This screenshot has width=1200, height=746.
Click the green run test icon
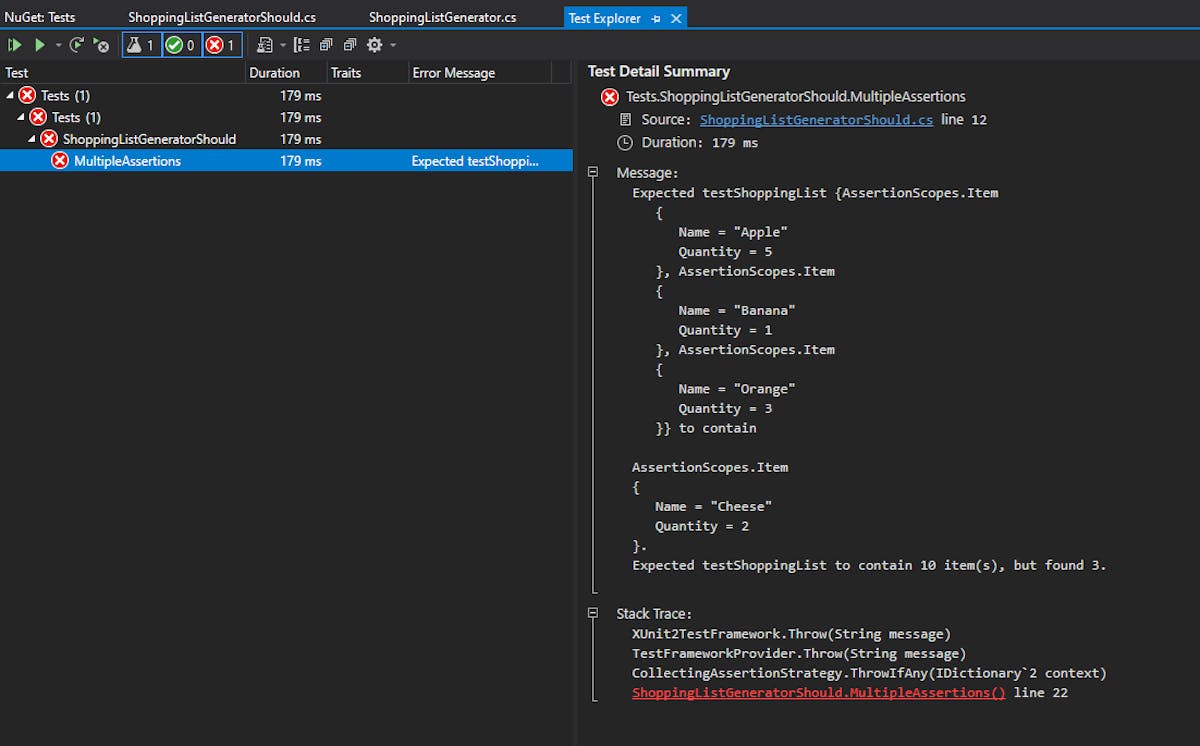tap(40, 45)
